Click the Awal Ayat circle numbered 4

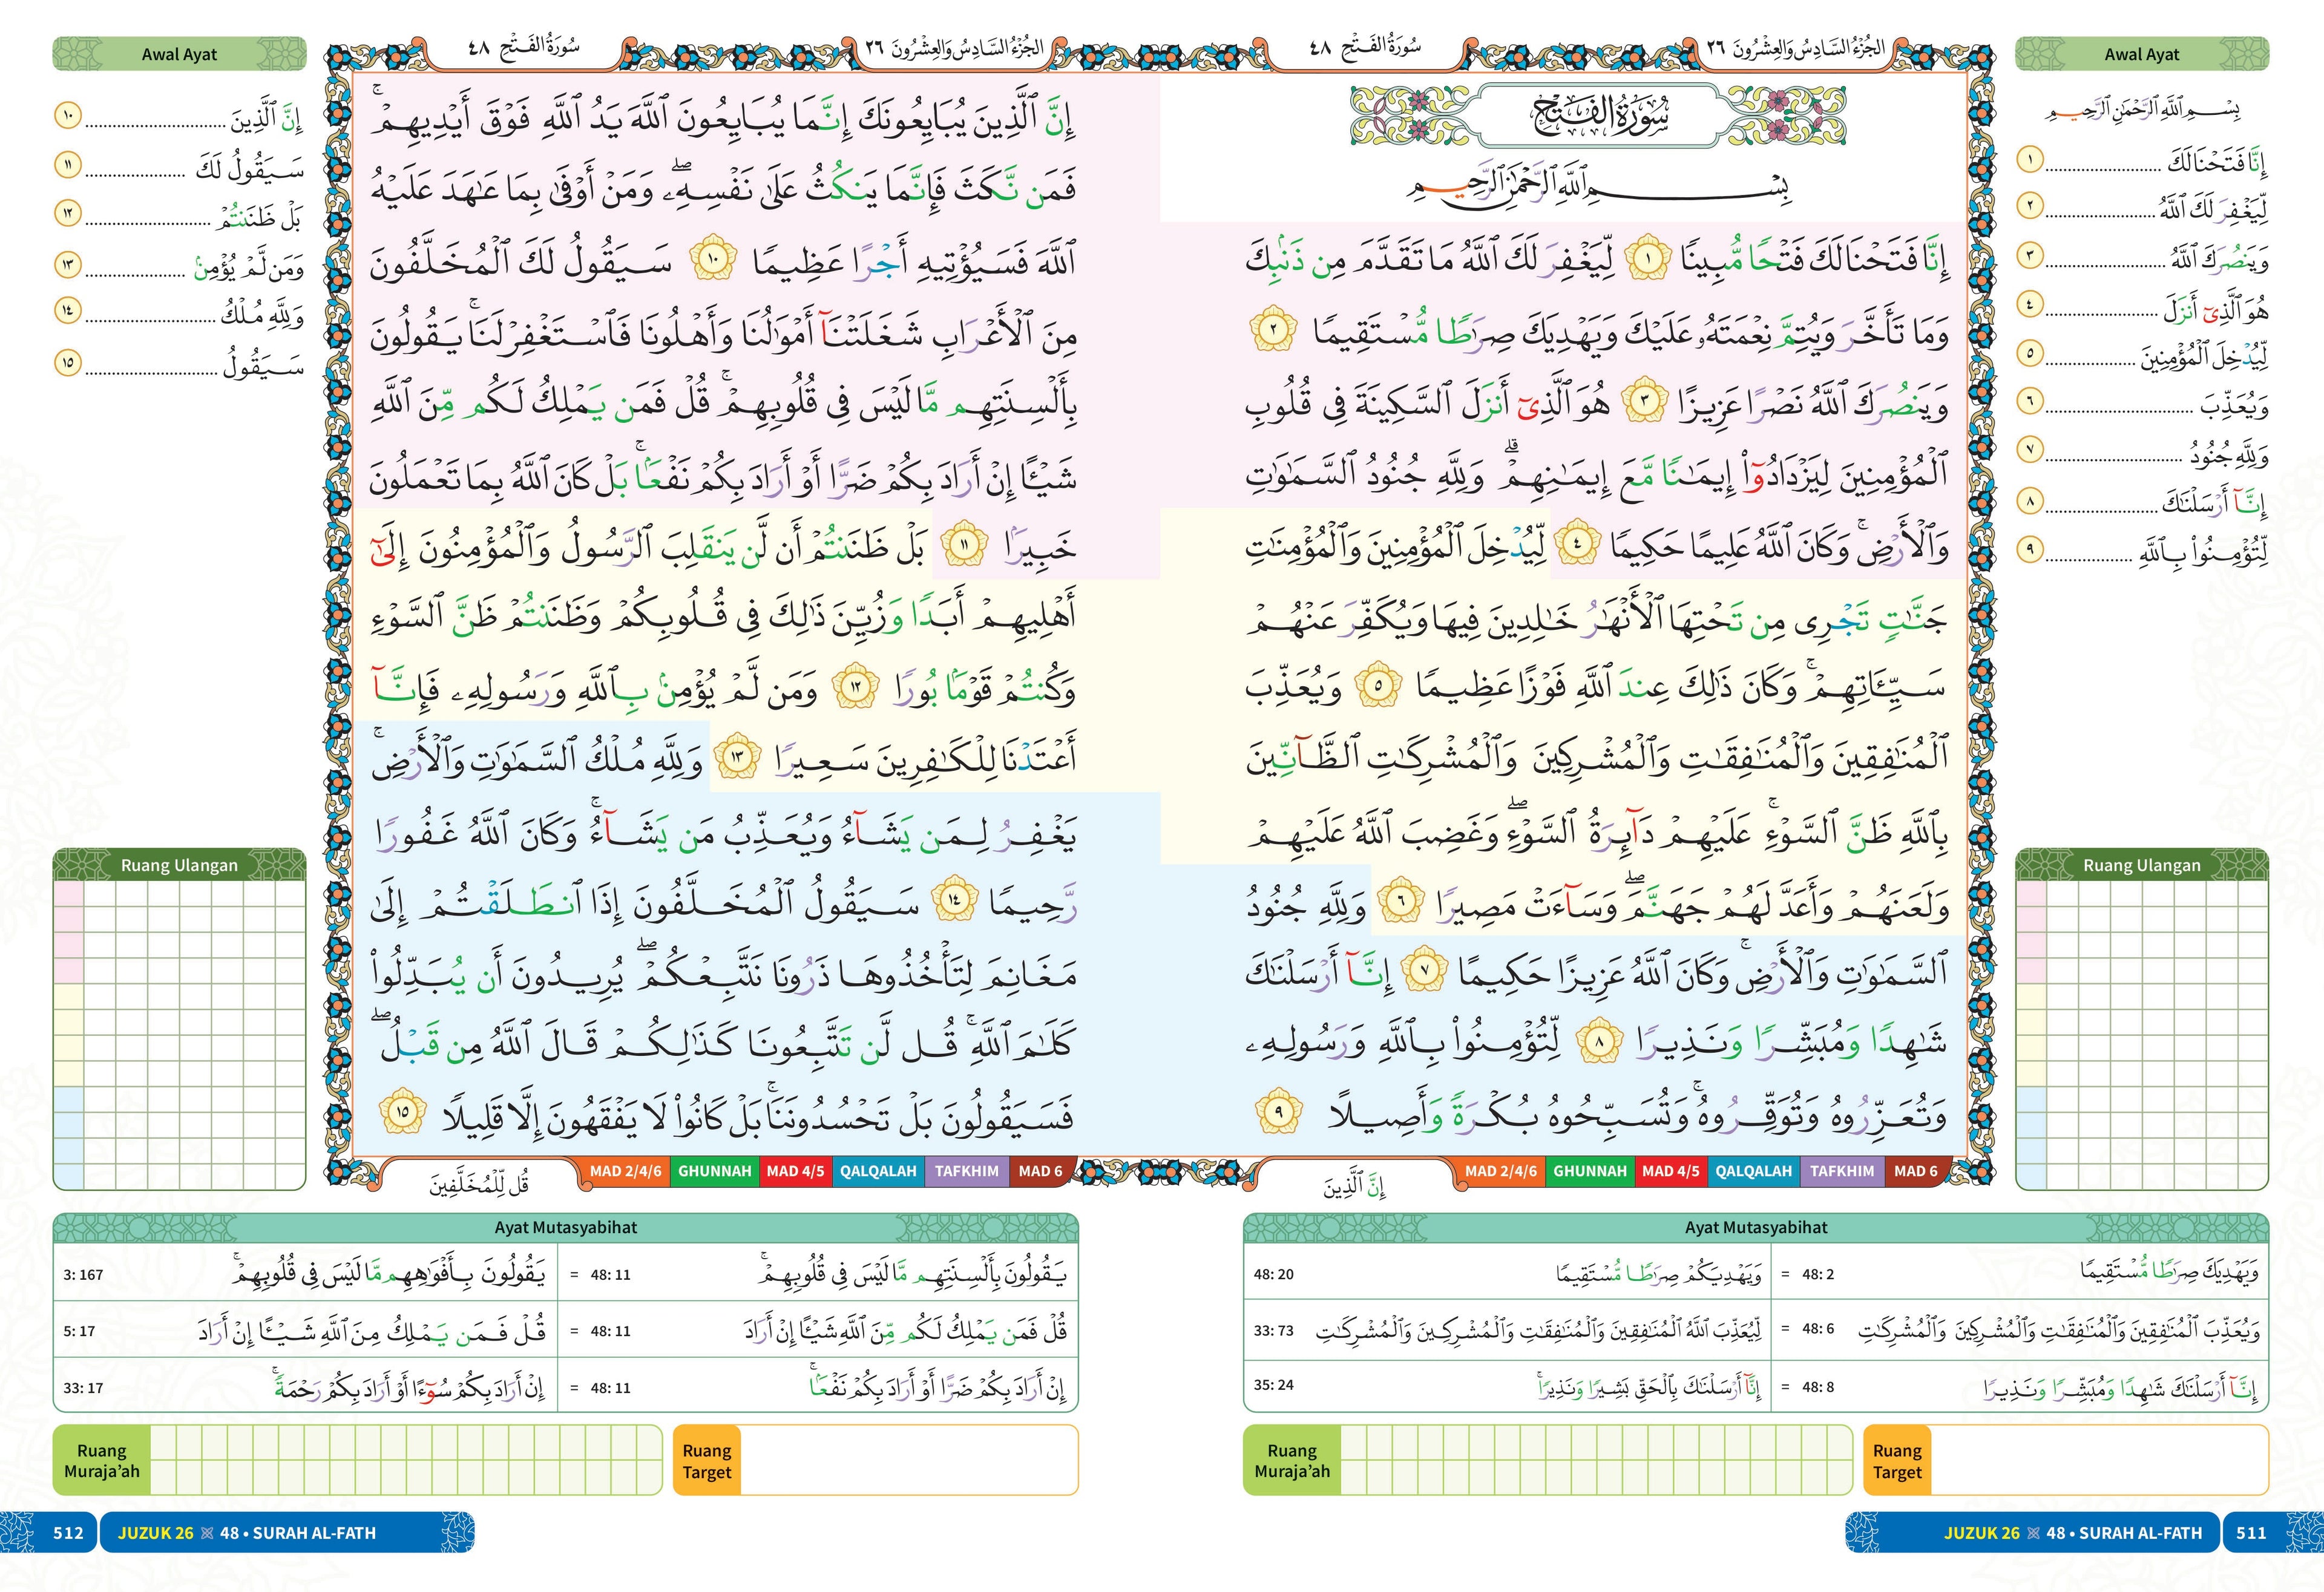click(2029, 304)
